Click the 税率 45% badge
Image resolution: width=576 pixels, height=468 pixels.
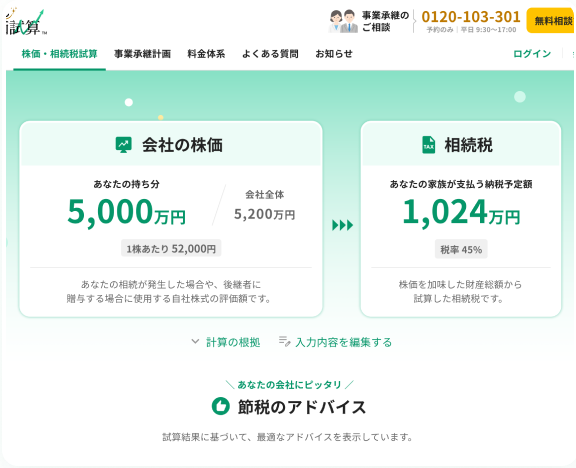[x=461, y=249]
